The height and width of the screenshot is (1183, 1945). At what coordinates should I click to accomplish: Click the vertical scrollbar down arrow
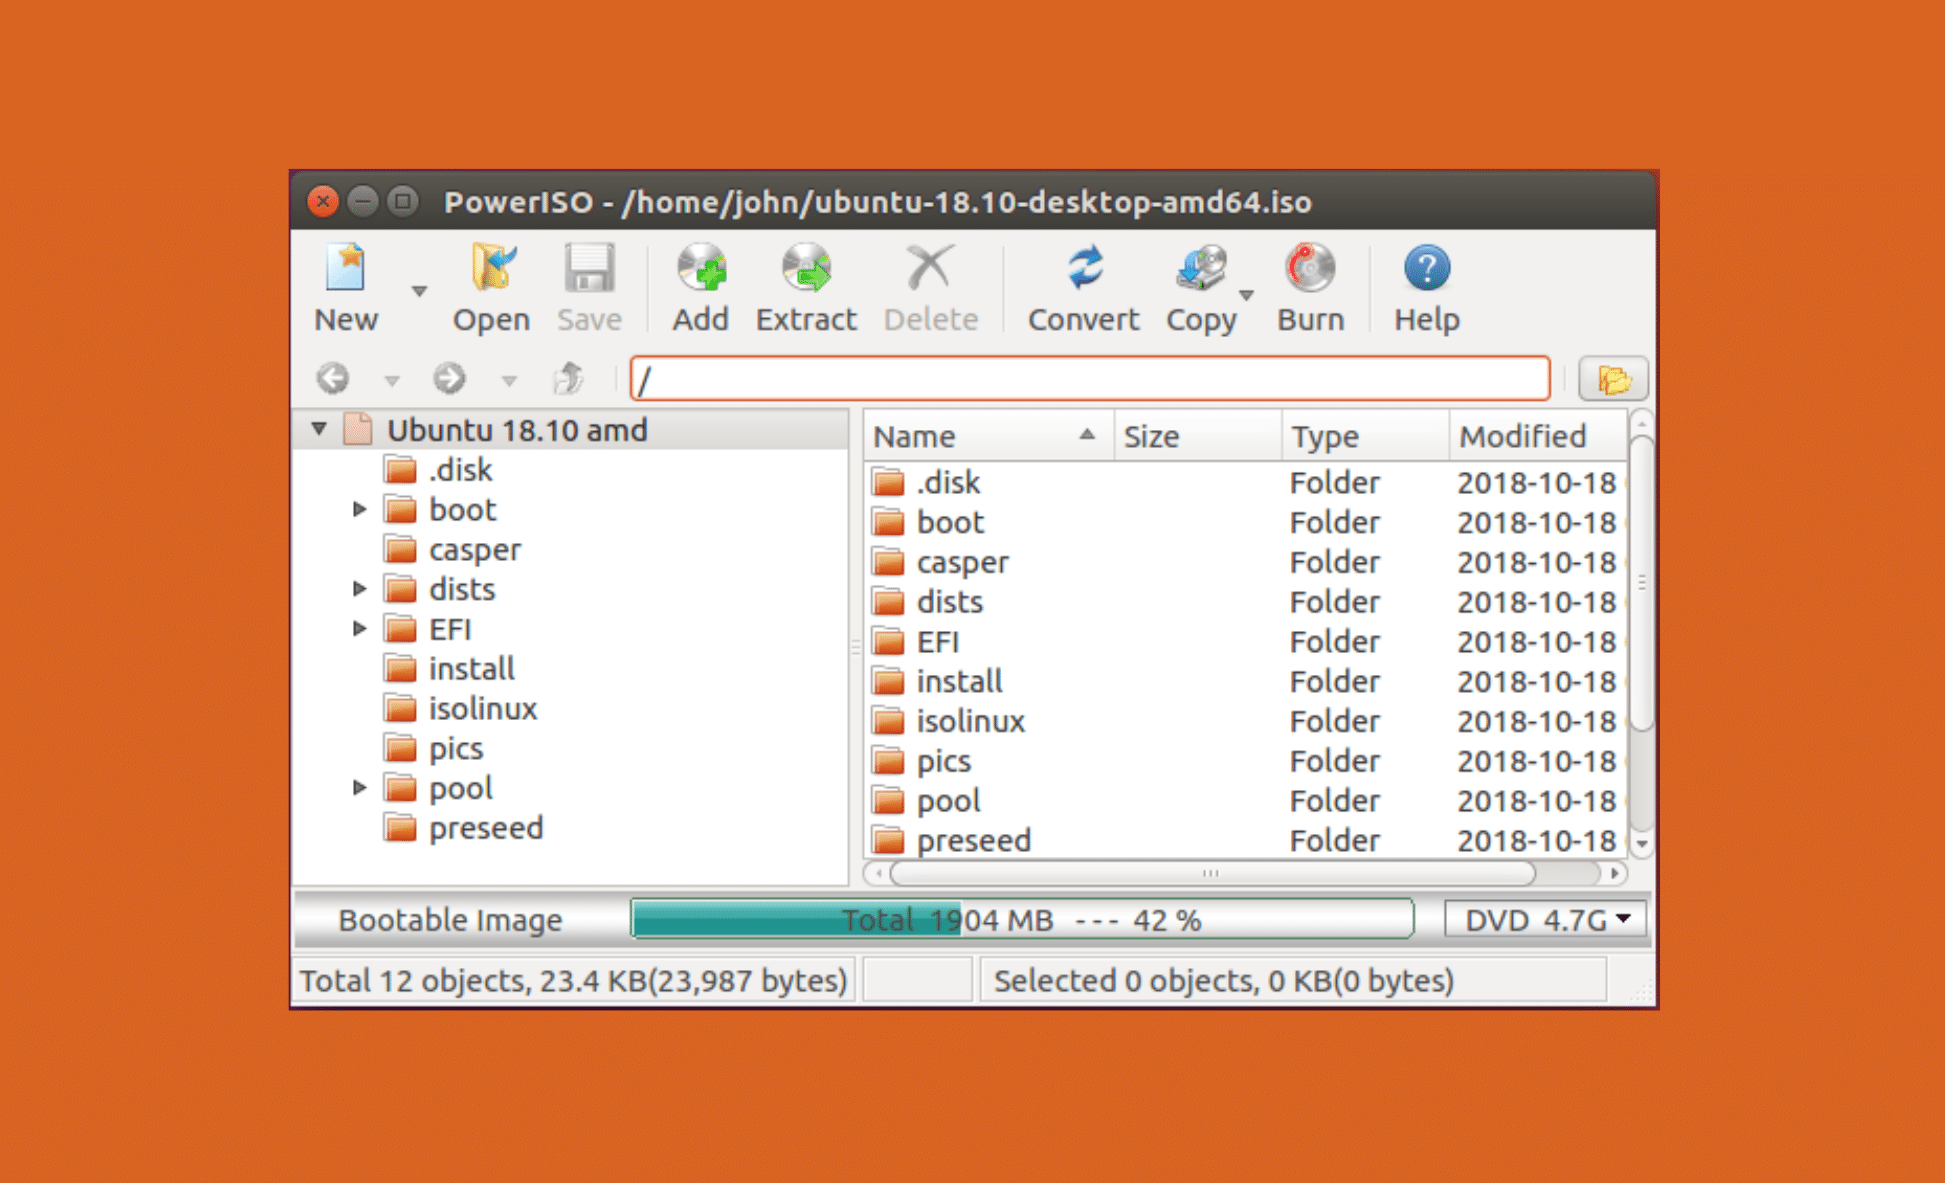point(1641,845)
